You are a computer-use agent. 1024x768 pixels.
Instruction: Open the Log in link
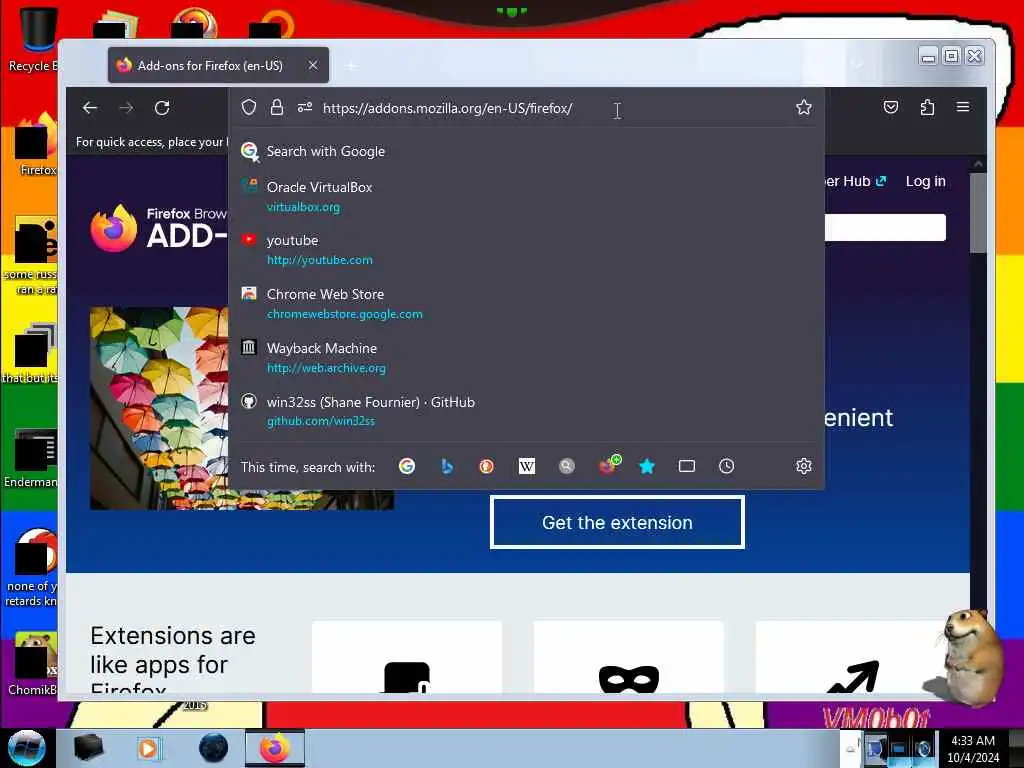(x=925, y=182)
